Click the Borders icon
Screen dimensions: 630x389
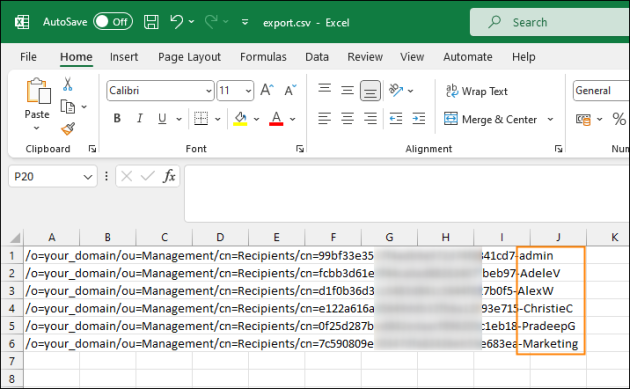click(201, 119)
